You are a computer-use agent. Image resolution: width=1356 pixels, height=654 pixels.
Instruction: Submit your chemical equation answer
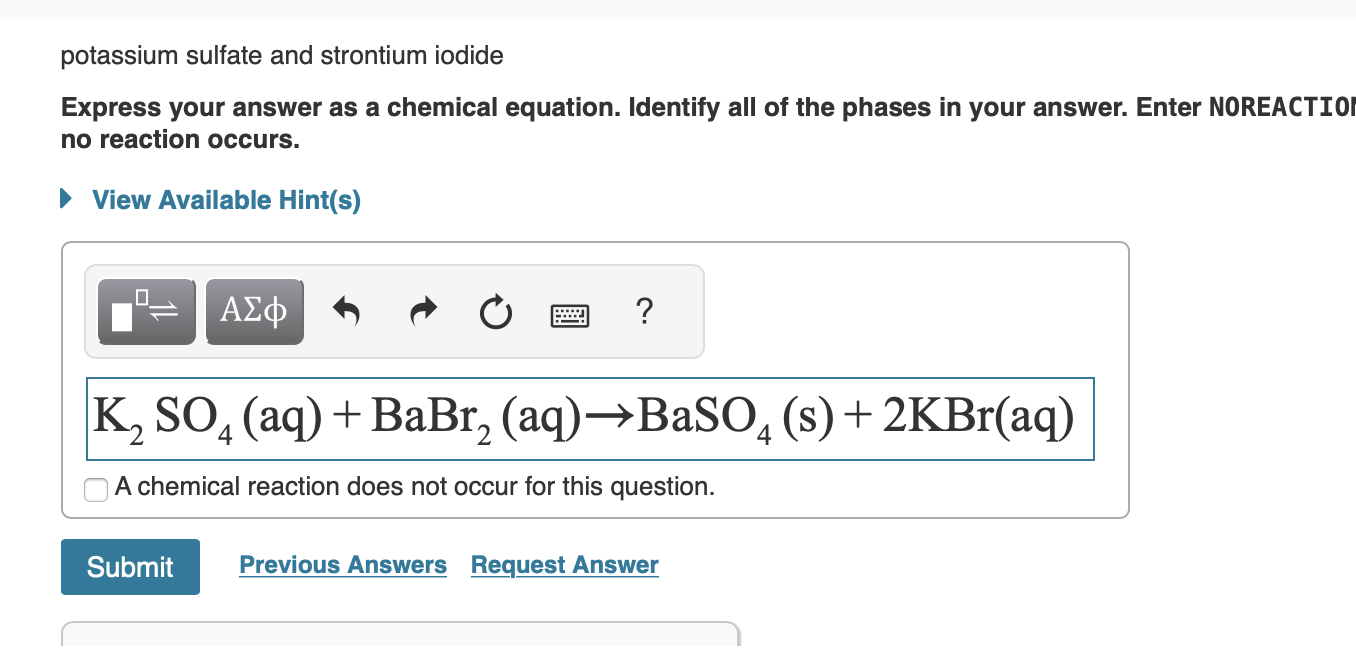click(130, 567)
